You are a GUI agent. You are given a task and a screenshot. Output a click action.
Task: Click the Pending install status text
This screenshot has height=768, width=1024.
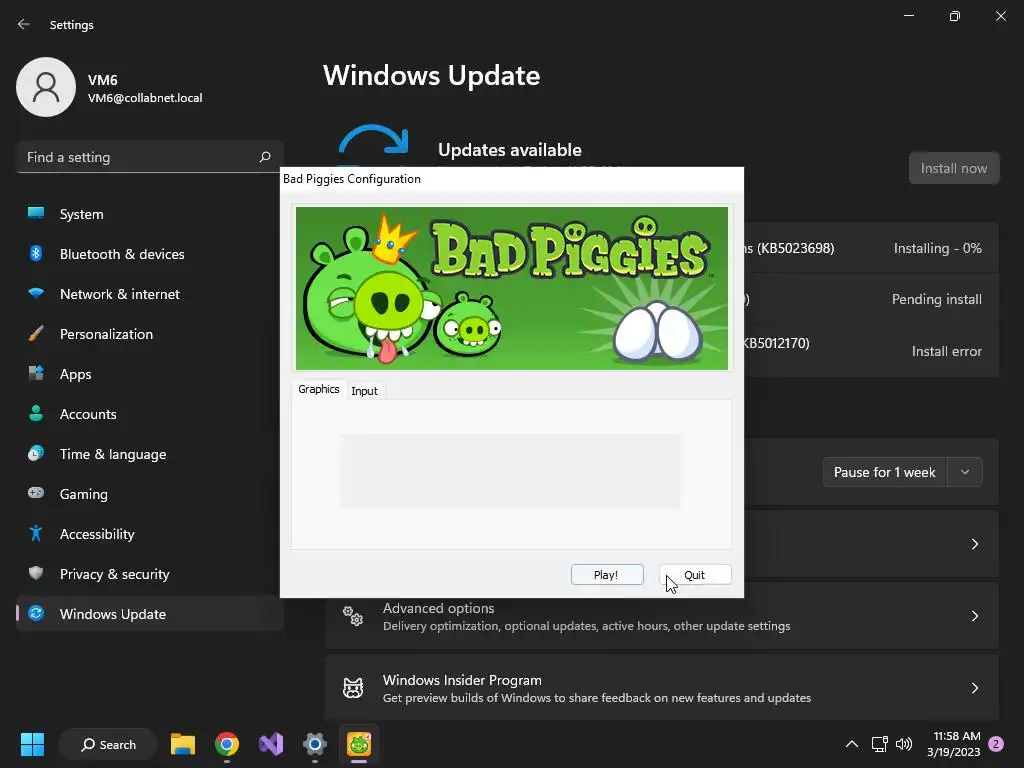pyautogui.click(x=936, y=299)
